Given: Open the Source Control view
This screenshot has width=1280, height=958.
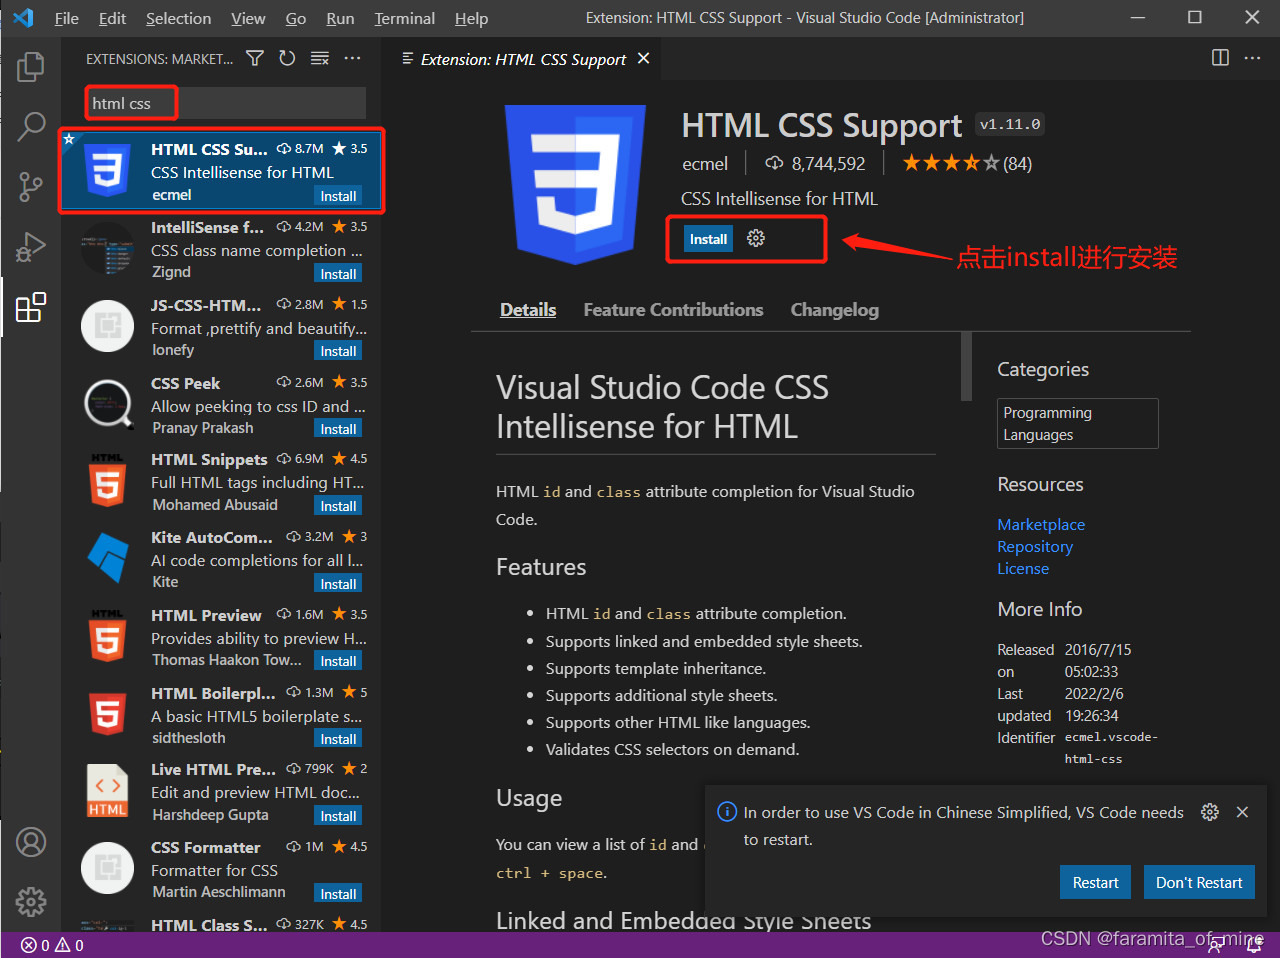Looking at the screenshot, I should (x=31, y=186).
